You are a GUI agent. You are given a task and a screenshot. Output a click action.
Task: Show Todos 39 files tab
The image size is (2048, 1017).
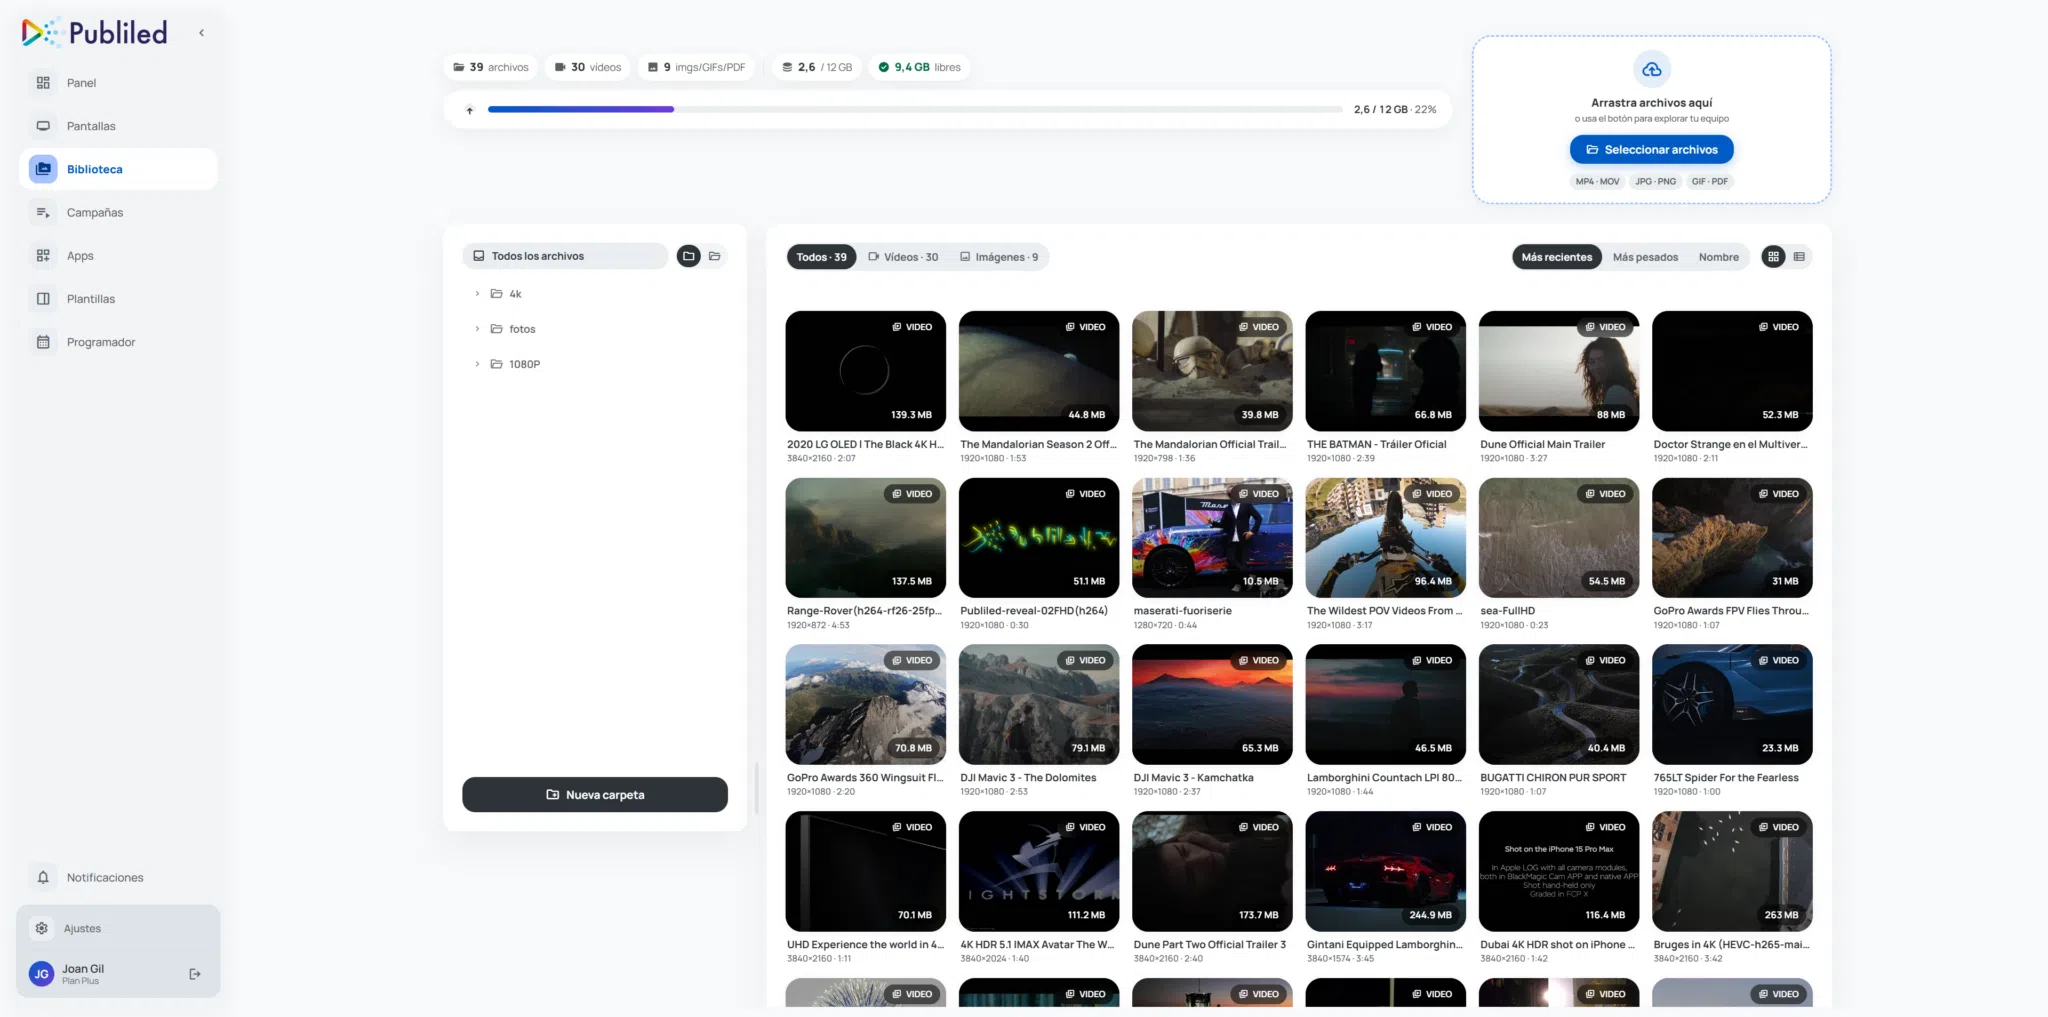(x=822, y=257)
